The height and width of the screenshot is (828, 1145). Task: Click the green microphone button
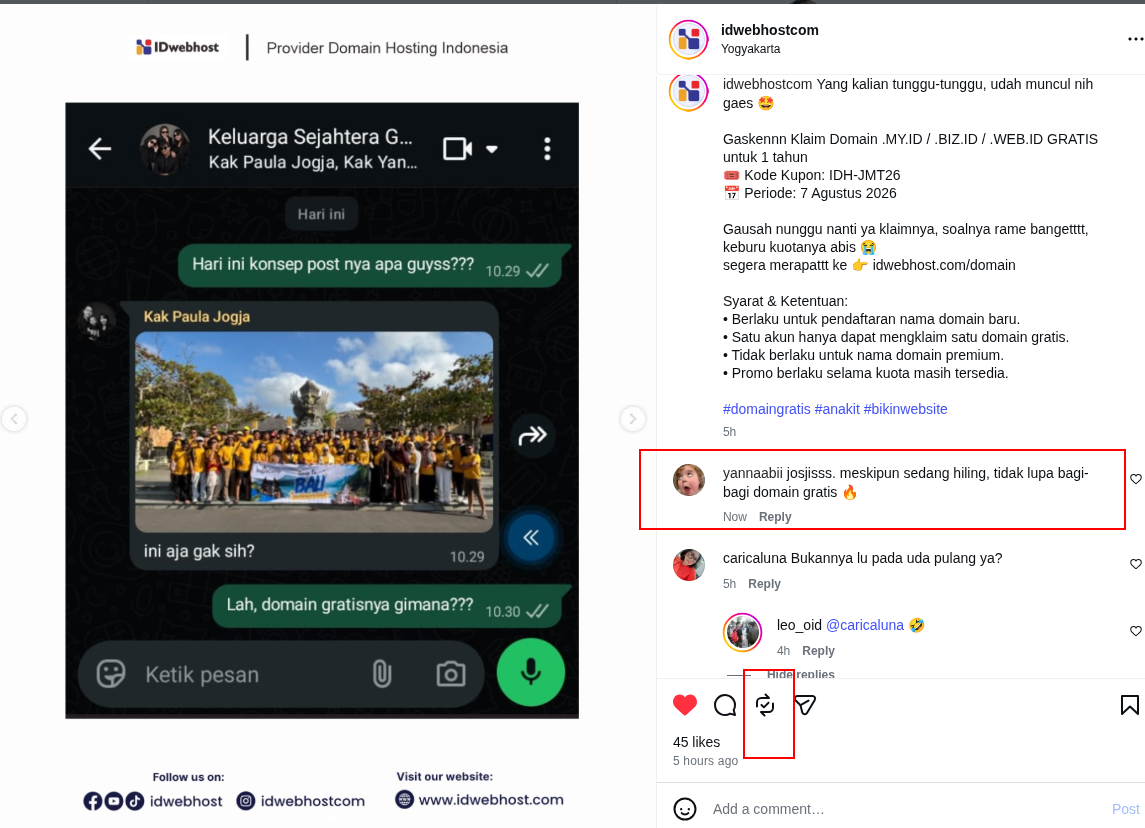[x=531, y=672]
